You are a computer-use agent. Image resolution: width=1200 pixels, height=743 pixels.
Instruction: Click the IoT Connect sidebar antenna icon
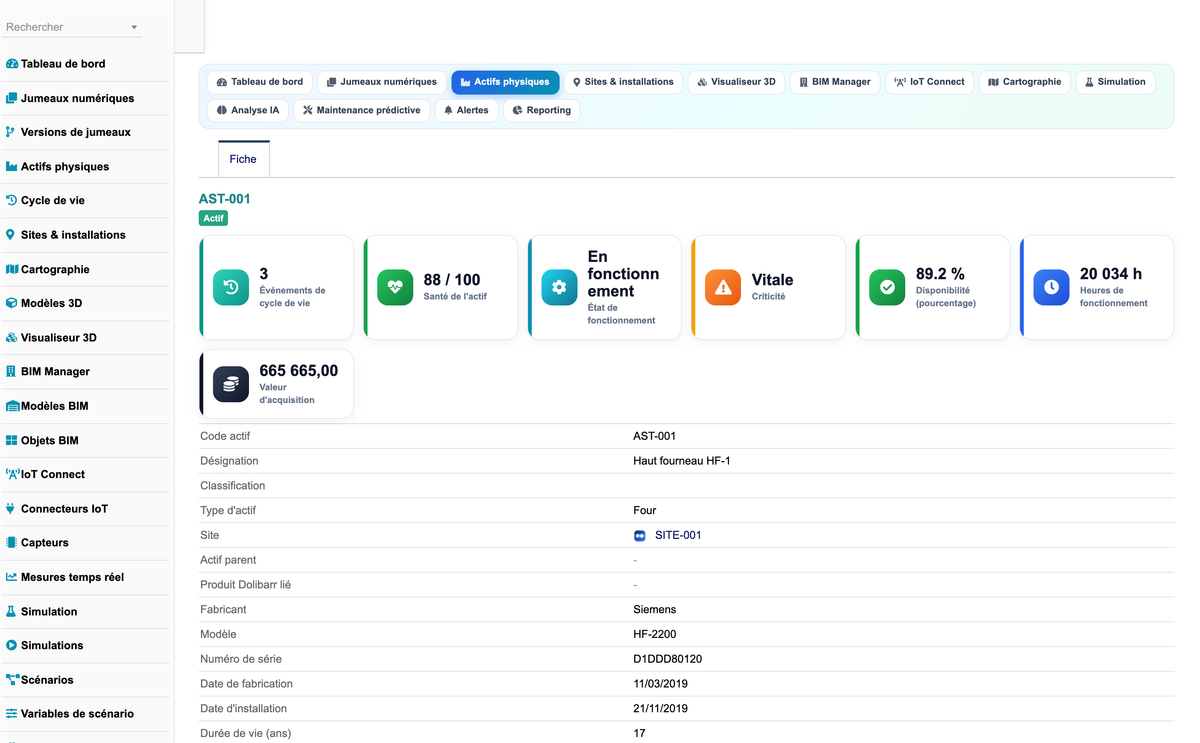(13, 474)
